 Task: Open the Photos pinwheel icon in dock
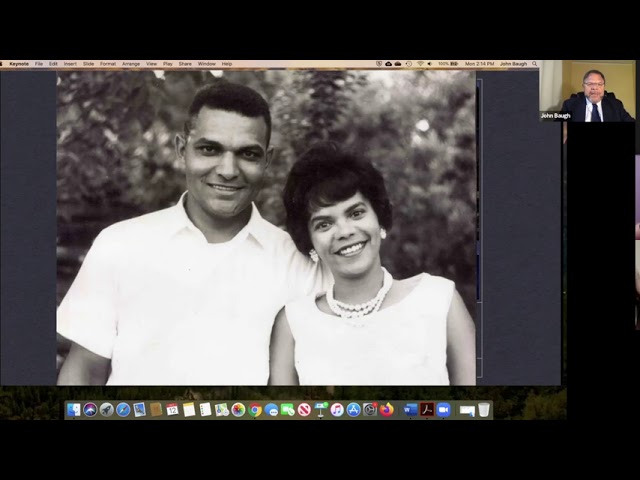point(238,410)
